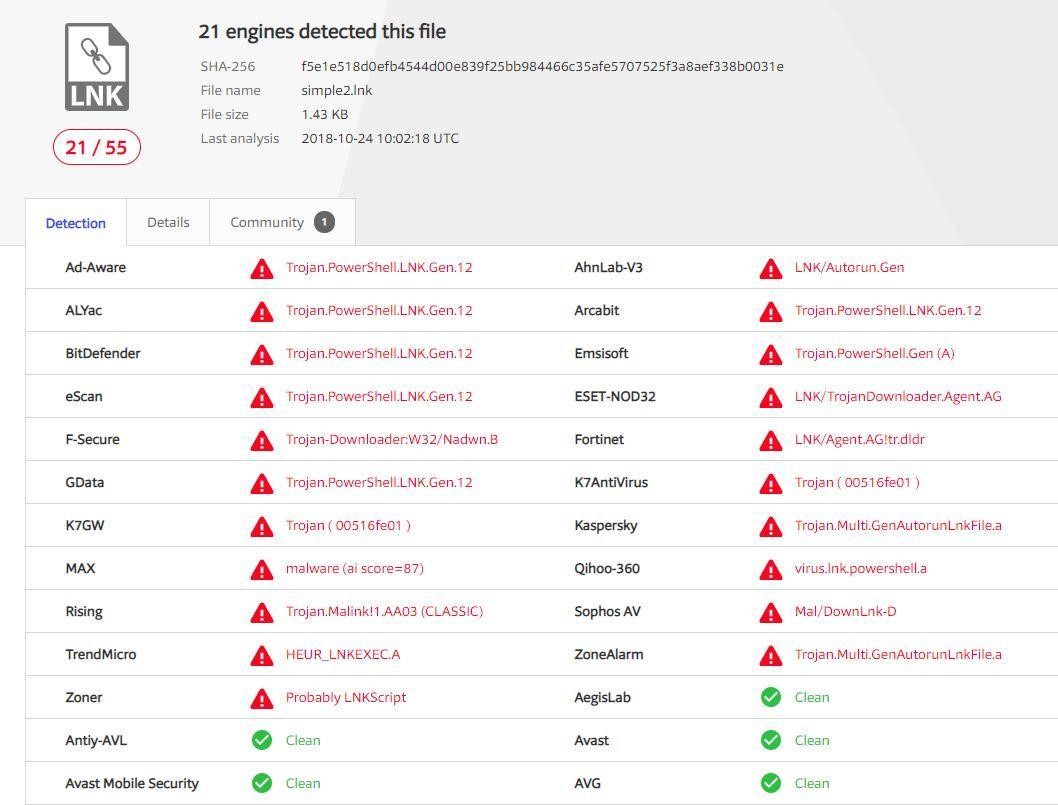The height and width of the screenshot is (805, 1058).
Task: Click the Last analysis field label
Action: tap(240, 138)
